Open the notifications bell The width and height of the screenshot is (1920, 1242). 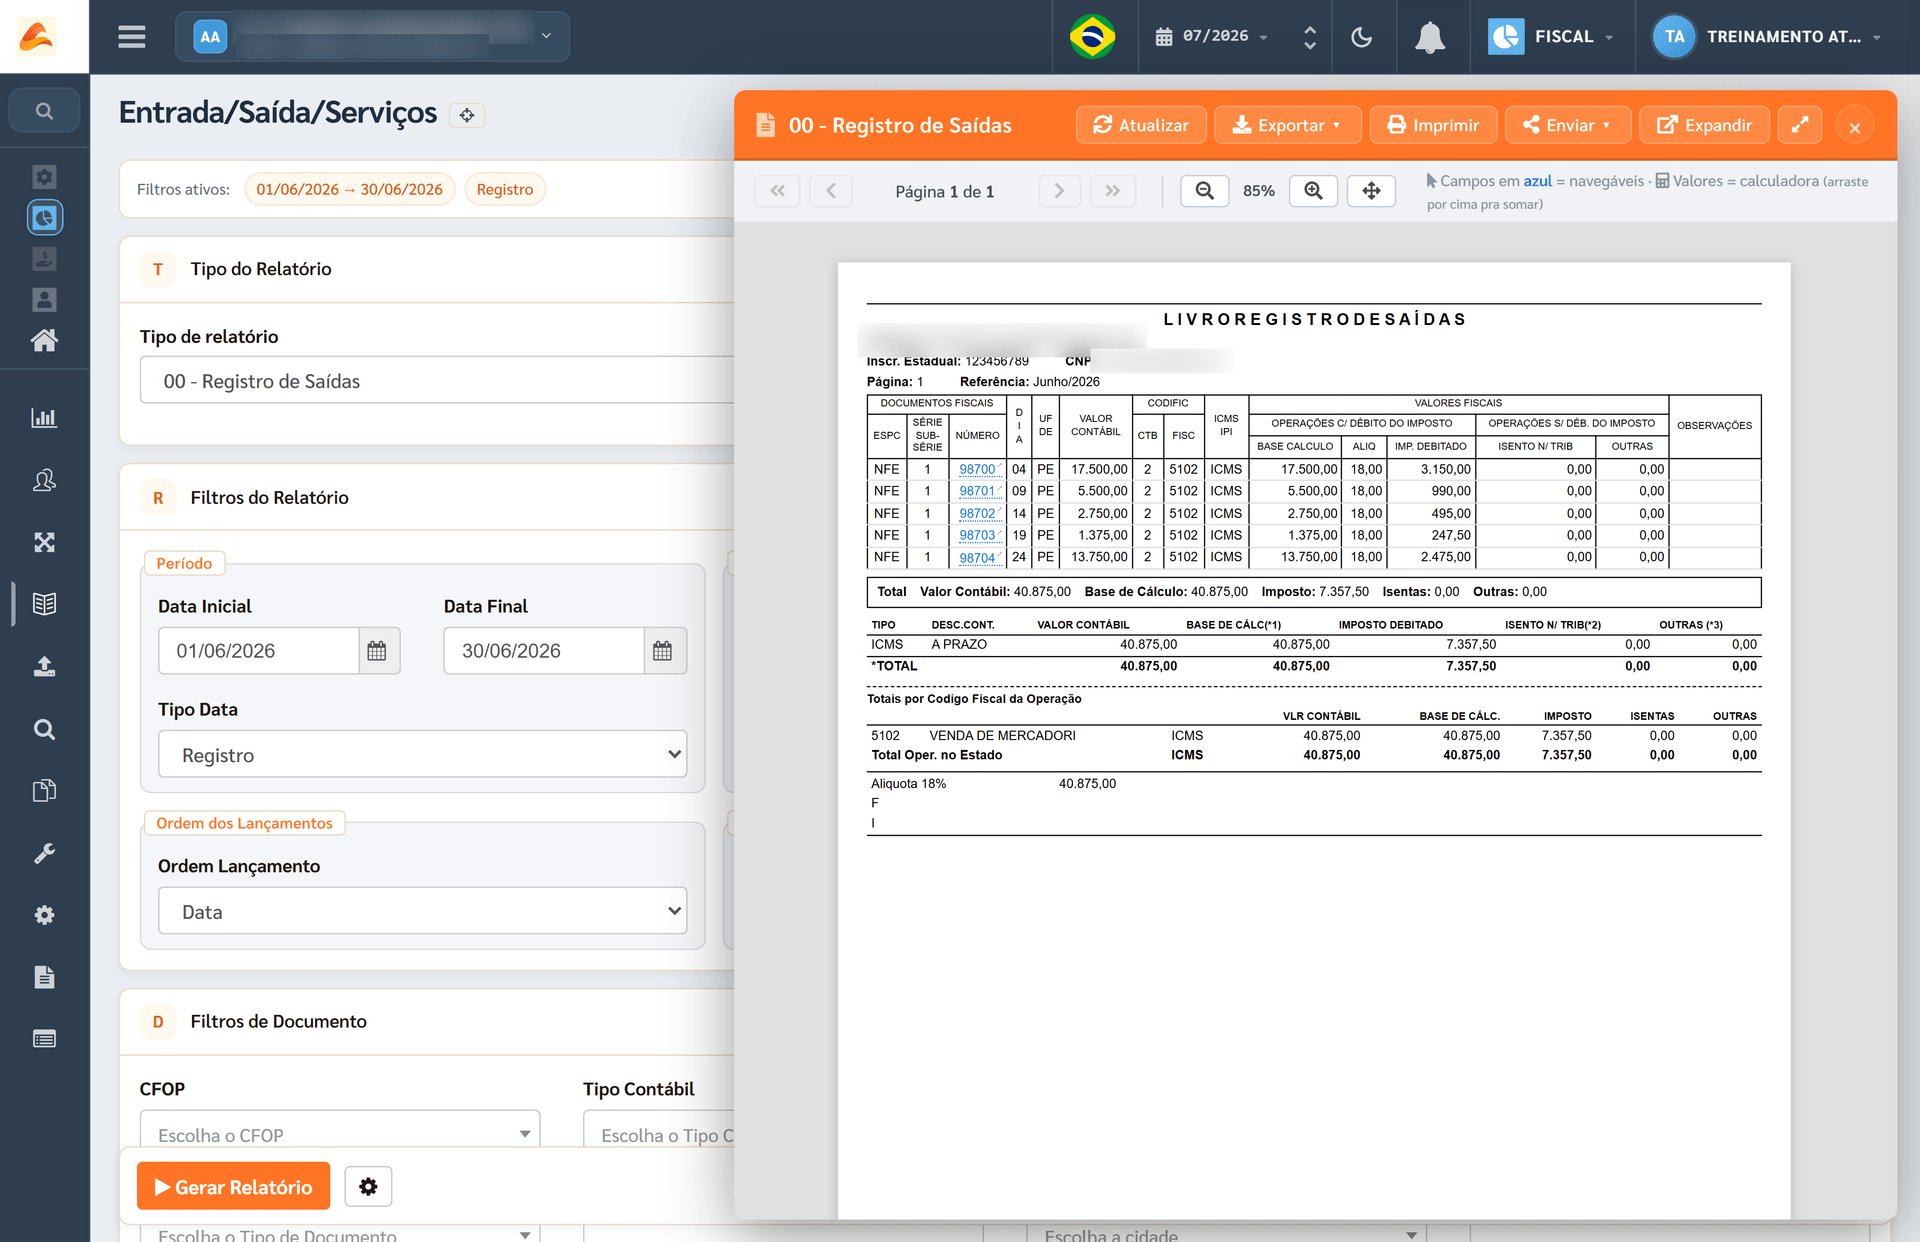(1430, 37)
